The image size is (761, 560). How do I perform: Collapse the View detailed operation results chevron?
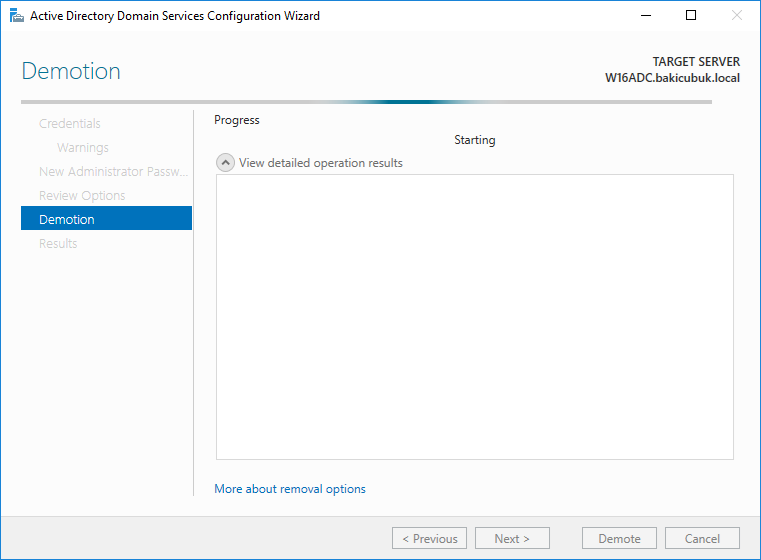click(225, 163)
